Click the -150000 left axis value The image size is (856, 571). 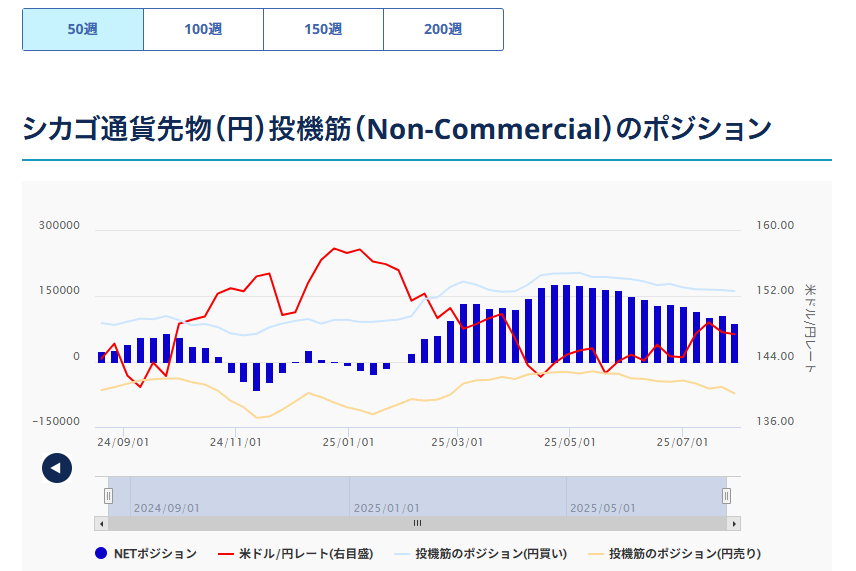point(56,421)
